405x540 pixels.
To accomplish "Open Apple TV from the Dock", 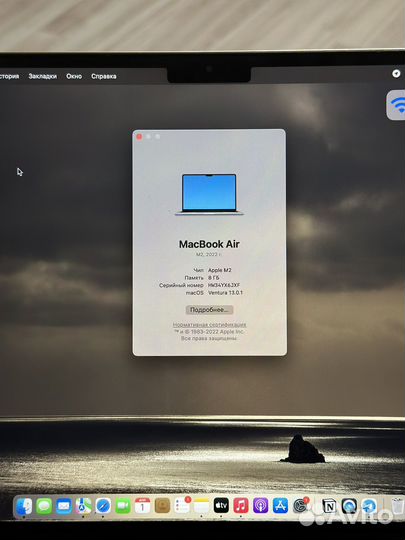I will (x=221, y=506).
